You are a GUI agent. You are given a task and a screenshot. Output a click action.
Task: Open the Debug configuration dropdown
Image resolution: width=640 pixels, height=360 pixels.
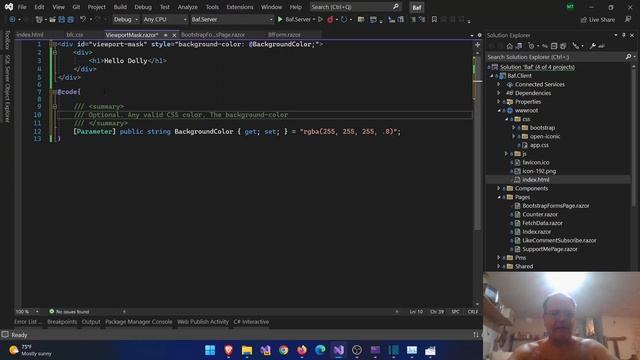(126, 19)
